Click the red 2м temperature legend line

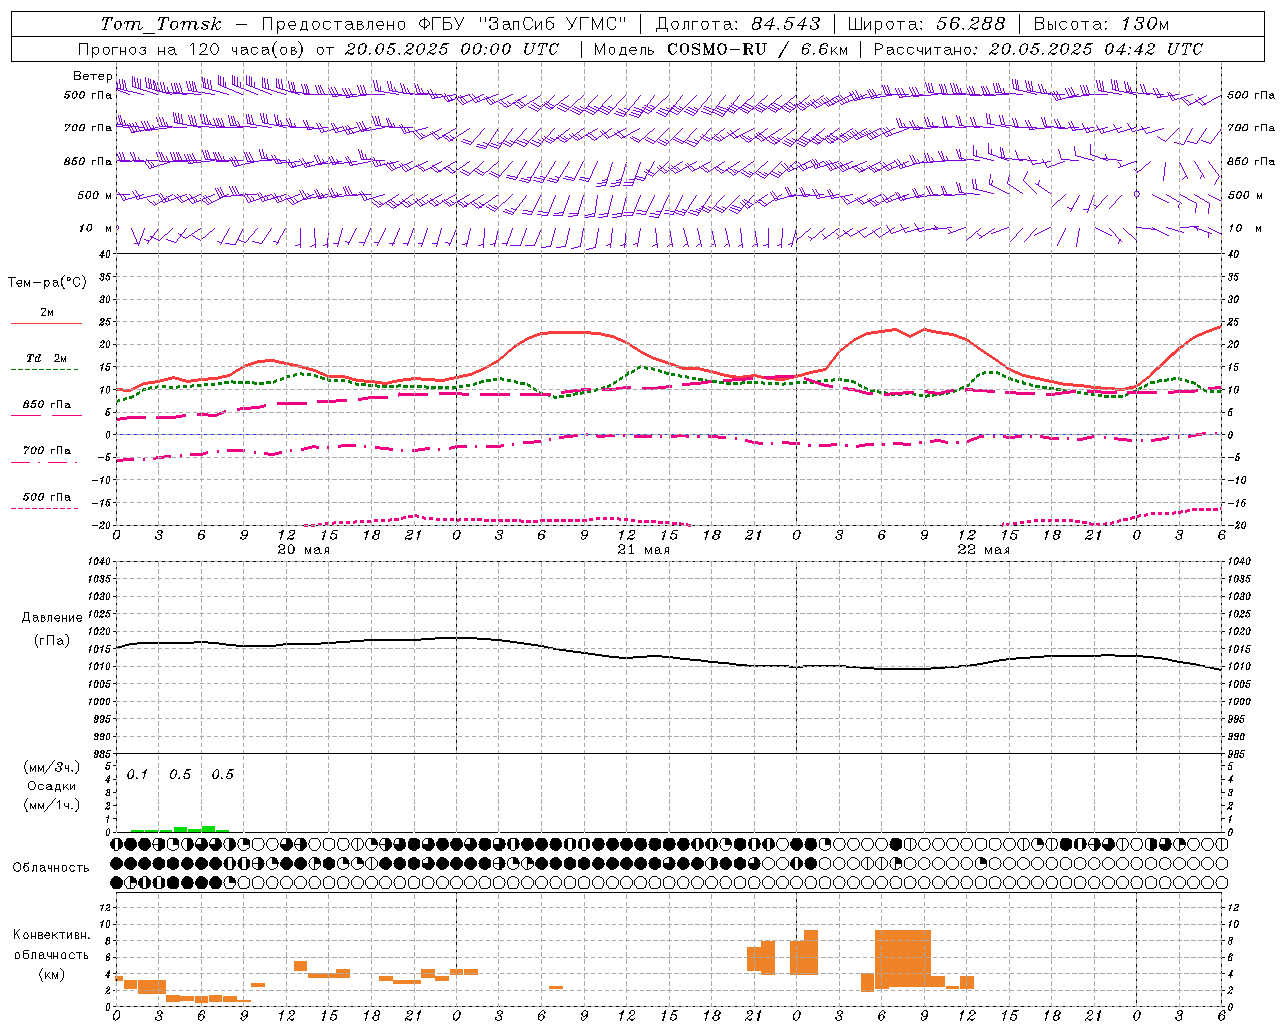[x=46, y=324]
